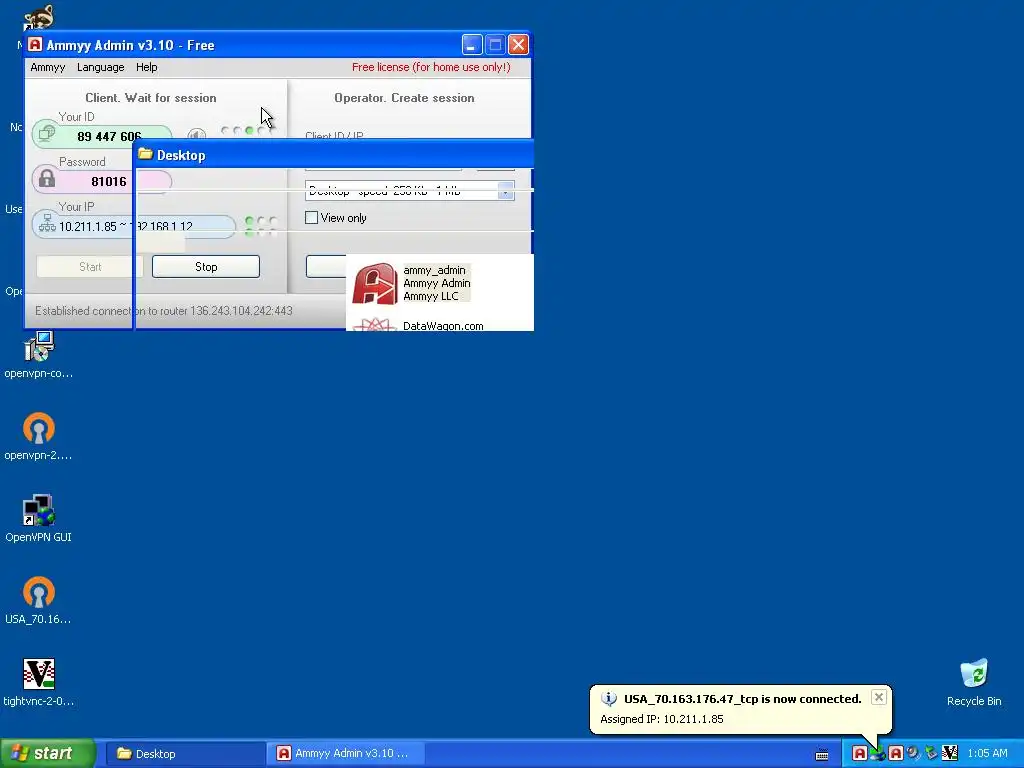
Task: Click the second Ammyy tray icon
Action: pyautogui.click(x=895, y=754)
